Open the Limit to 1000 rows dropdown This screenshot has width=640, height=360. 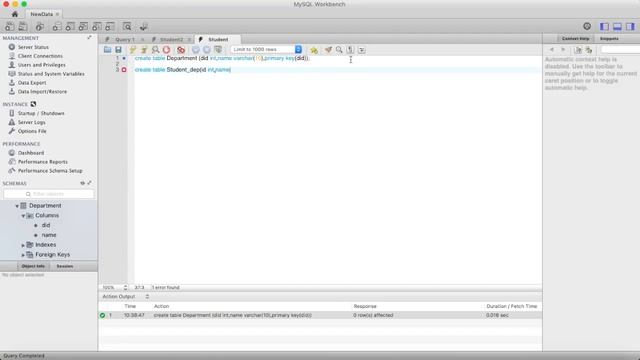coord(267,49)
